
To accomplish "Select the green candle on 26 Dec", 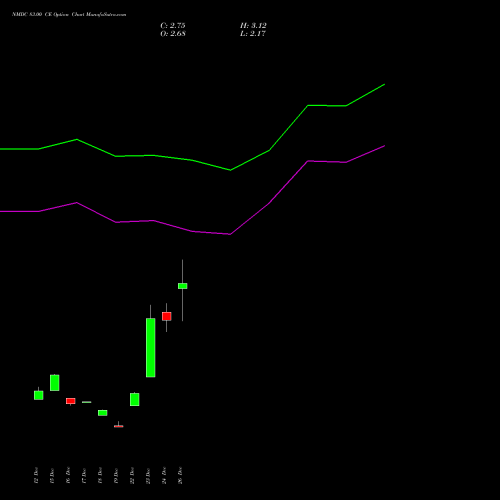I will tap(183, 286).
